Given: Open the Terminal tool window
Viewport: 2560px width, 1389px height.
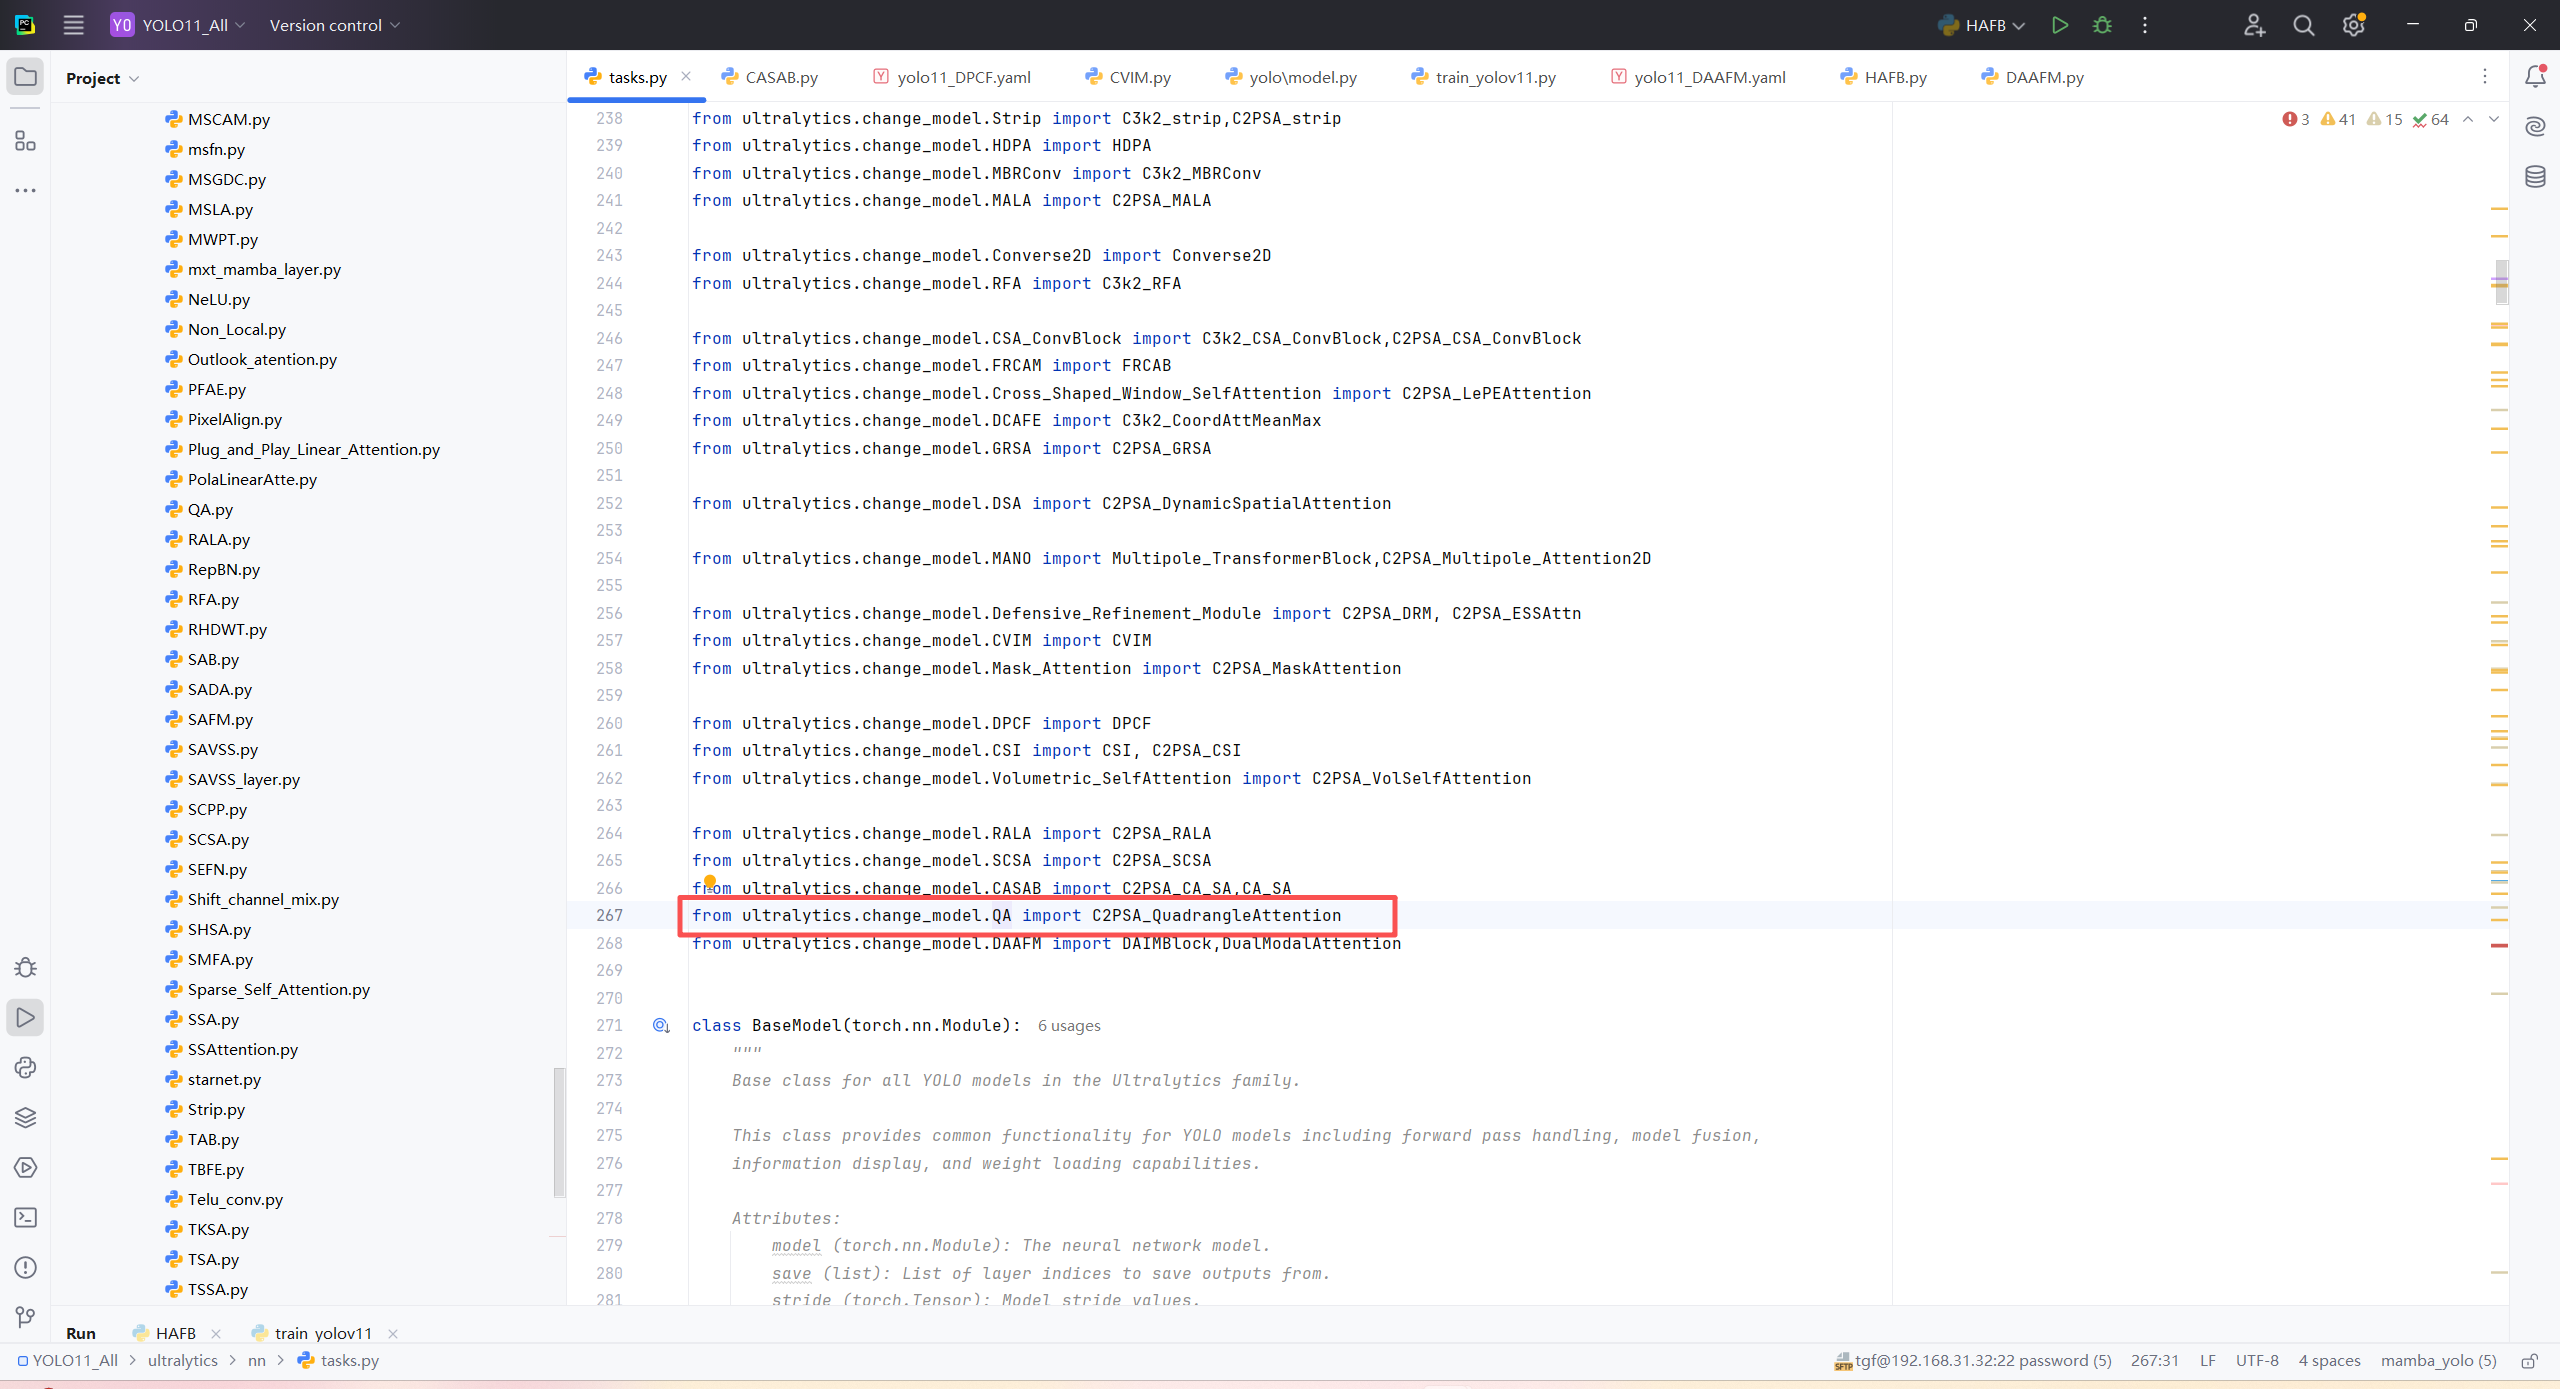Looking at the screenshot, I should click(25, 1217).
